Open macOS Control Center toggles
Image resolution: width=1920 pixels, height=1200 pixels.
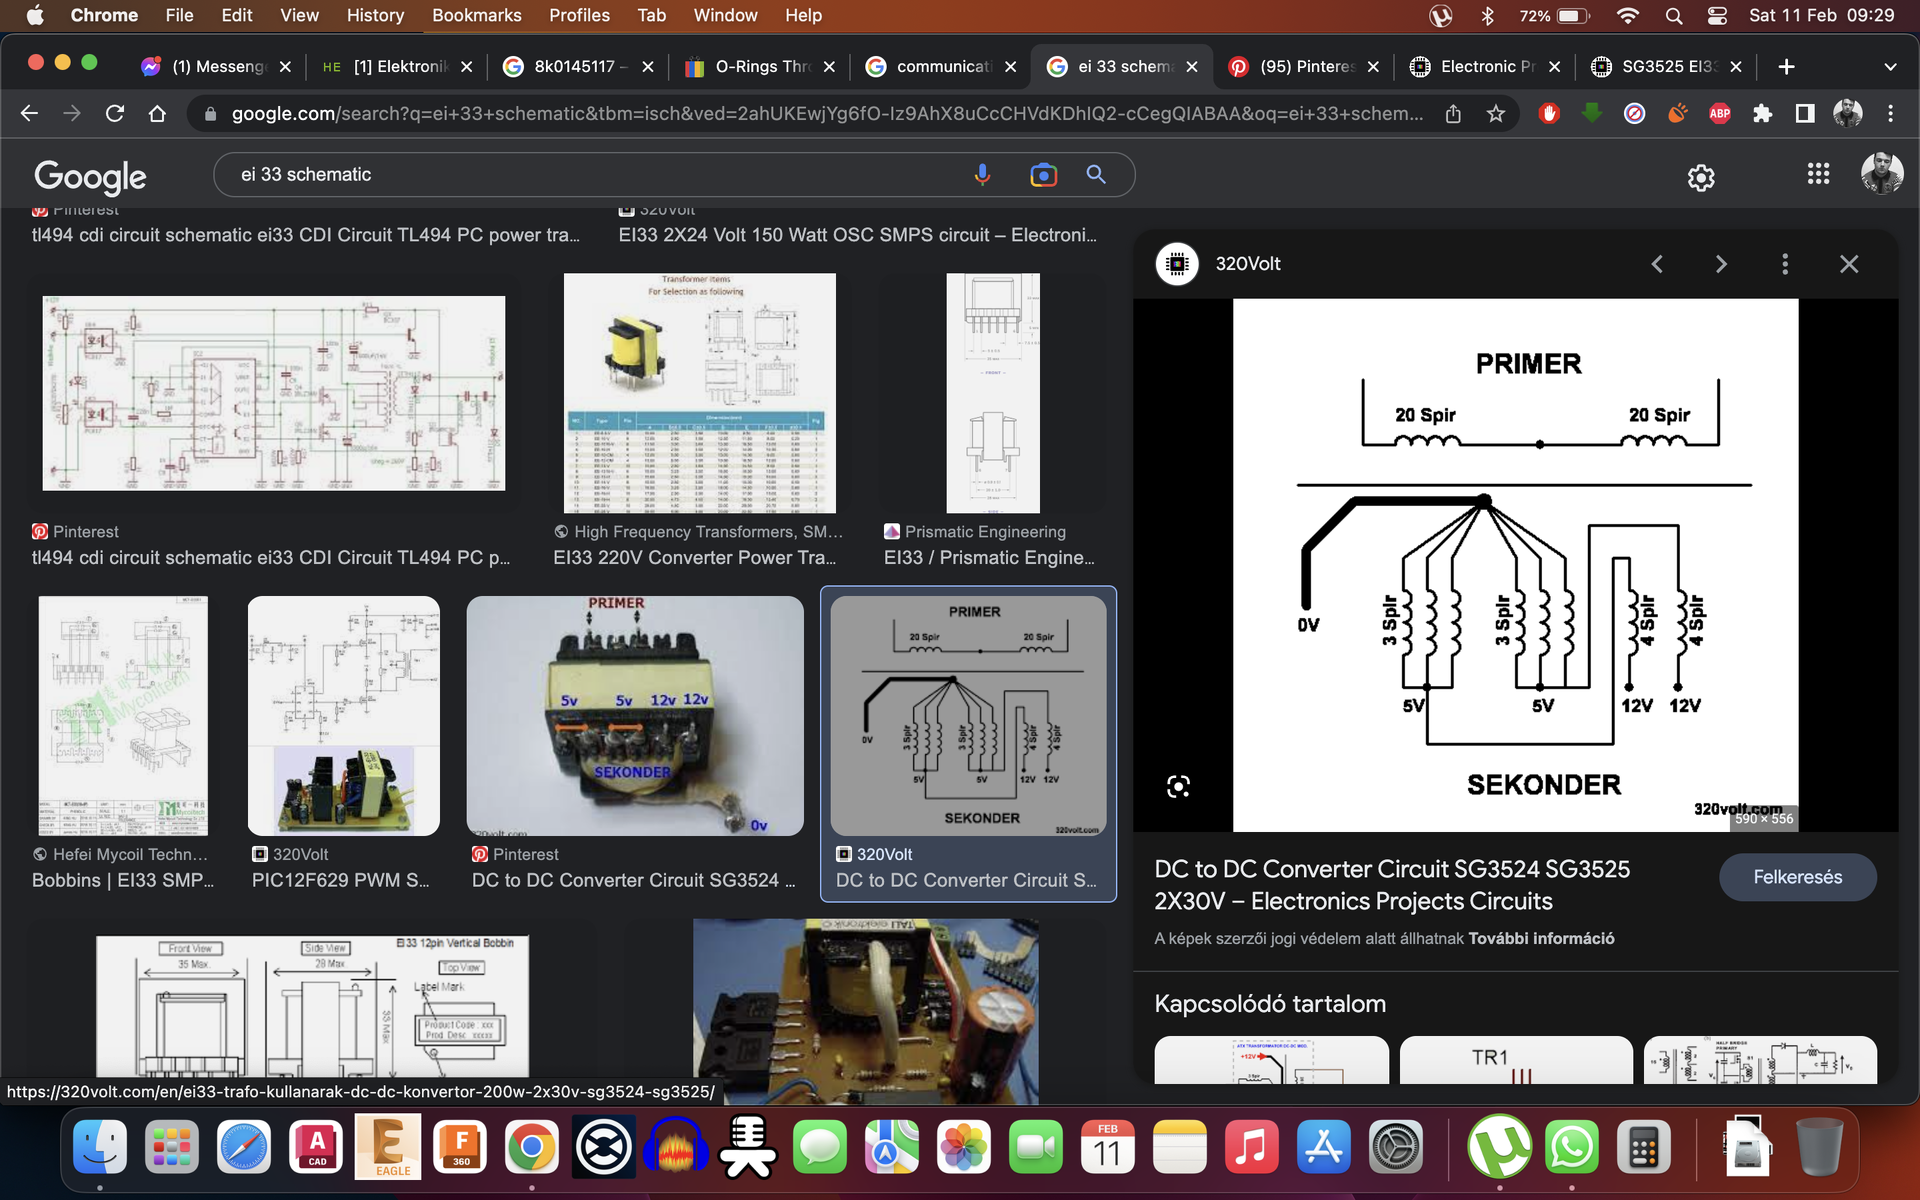[x=1717, y=16]
